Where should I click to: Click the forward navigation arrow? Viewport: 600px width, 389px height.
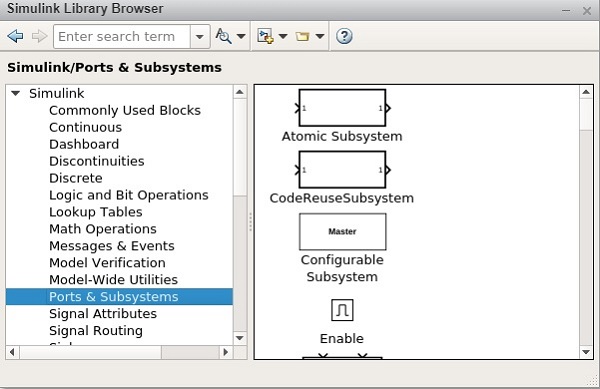pyautogui.click(x=39, y=36)
